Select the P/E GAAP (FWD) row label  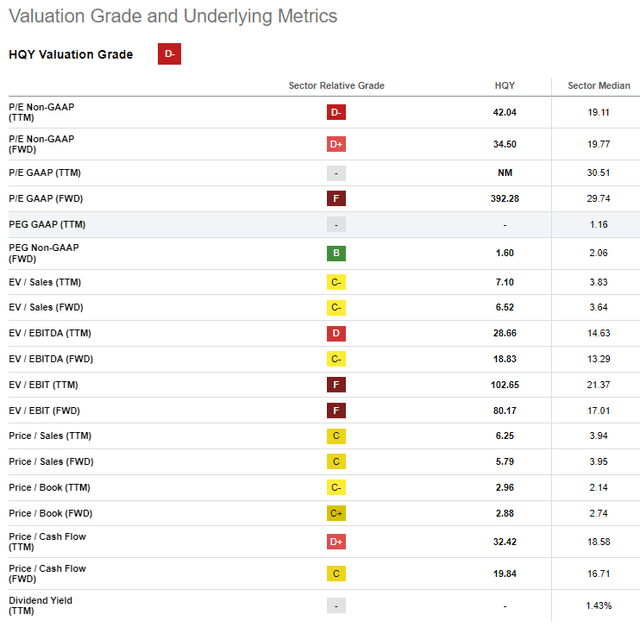46,198
